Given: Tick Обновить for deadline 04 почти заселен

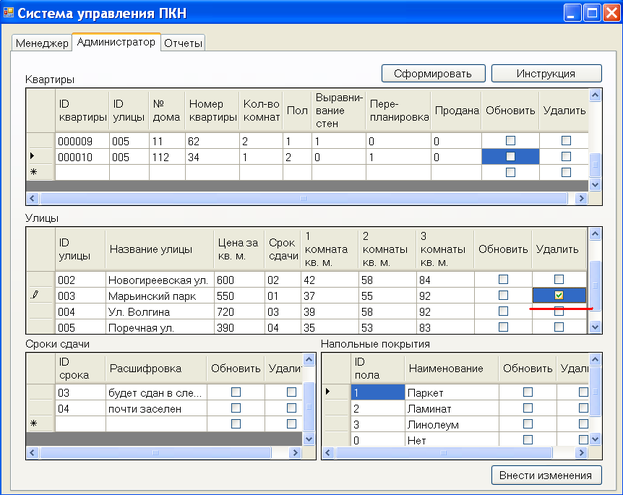Looking at the screenshot, I should coord(236,408).
